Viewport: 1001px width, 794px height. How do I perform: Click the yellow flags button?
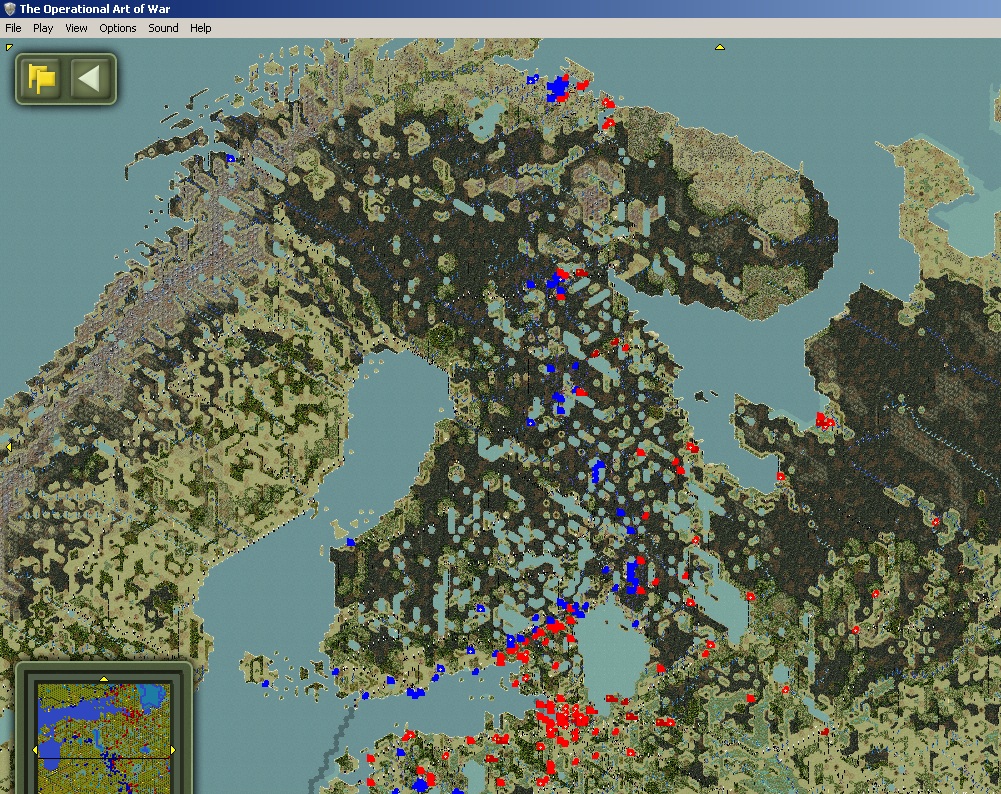(41, 79)
